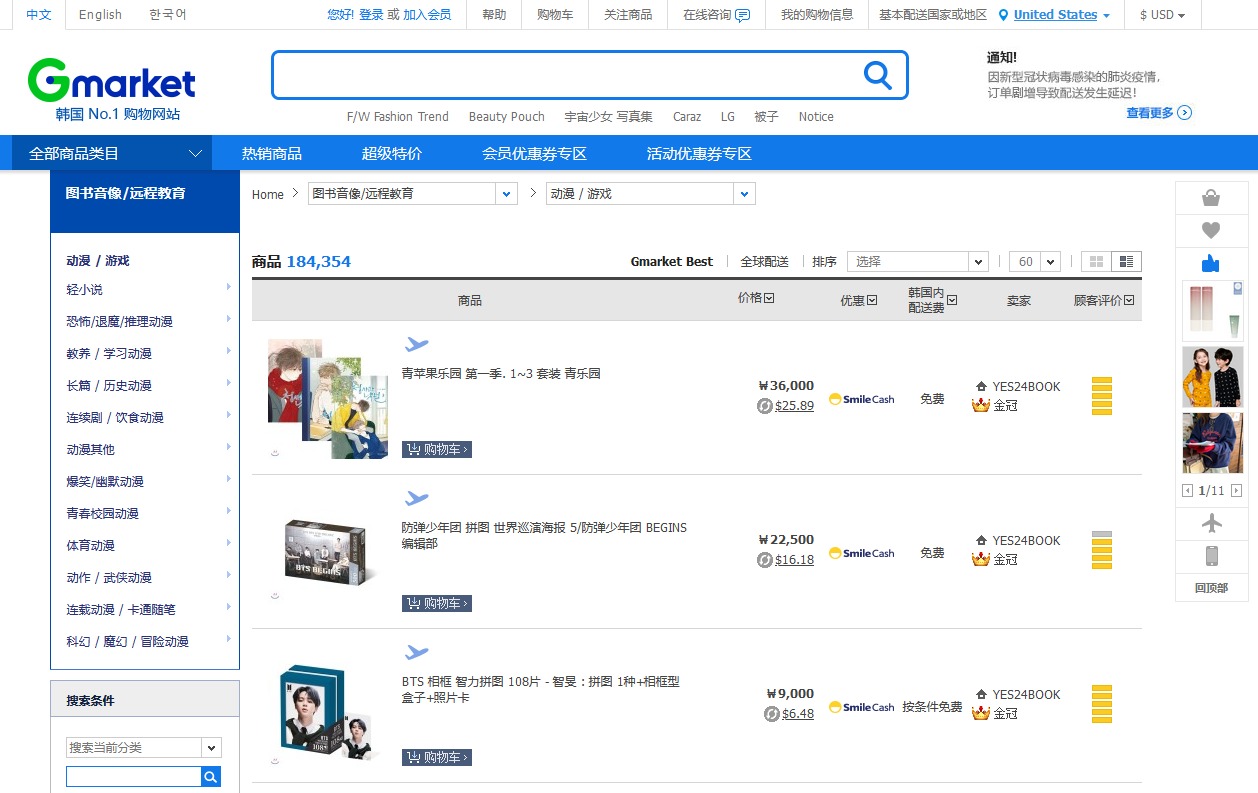This screenshot has width=1258, height=793.
Task: Click the yellow sweater kids thumbnail in sidebar
Action: [1212, 377]
